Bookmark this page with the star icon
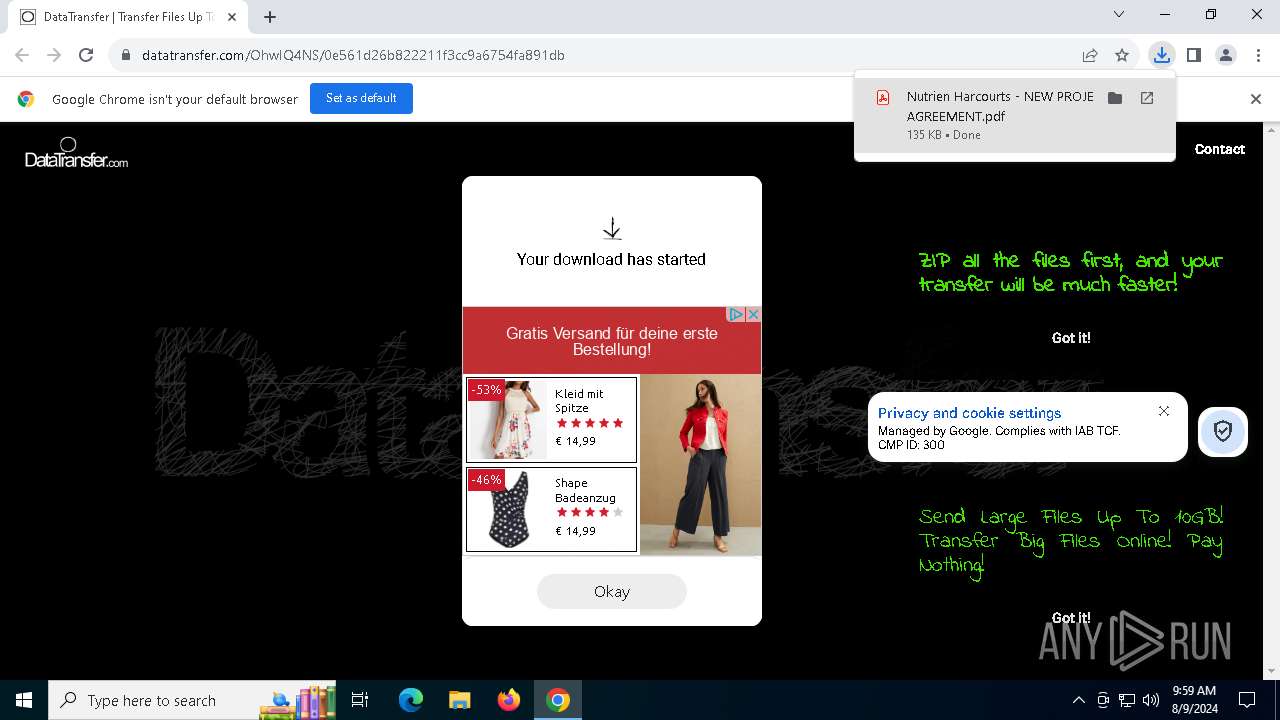1280x720 pixels. [x=1122, y=55]
